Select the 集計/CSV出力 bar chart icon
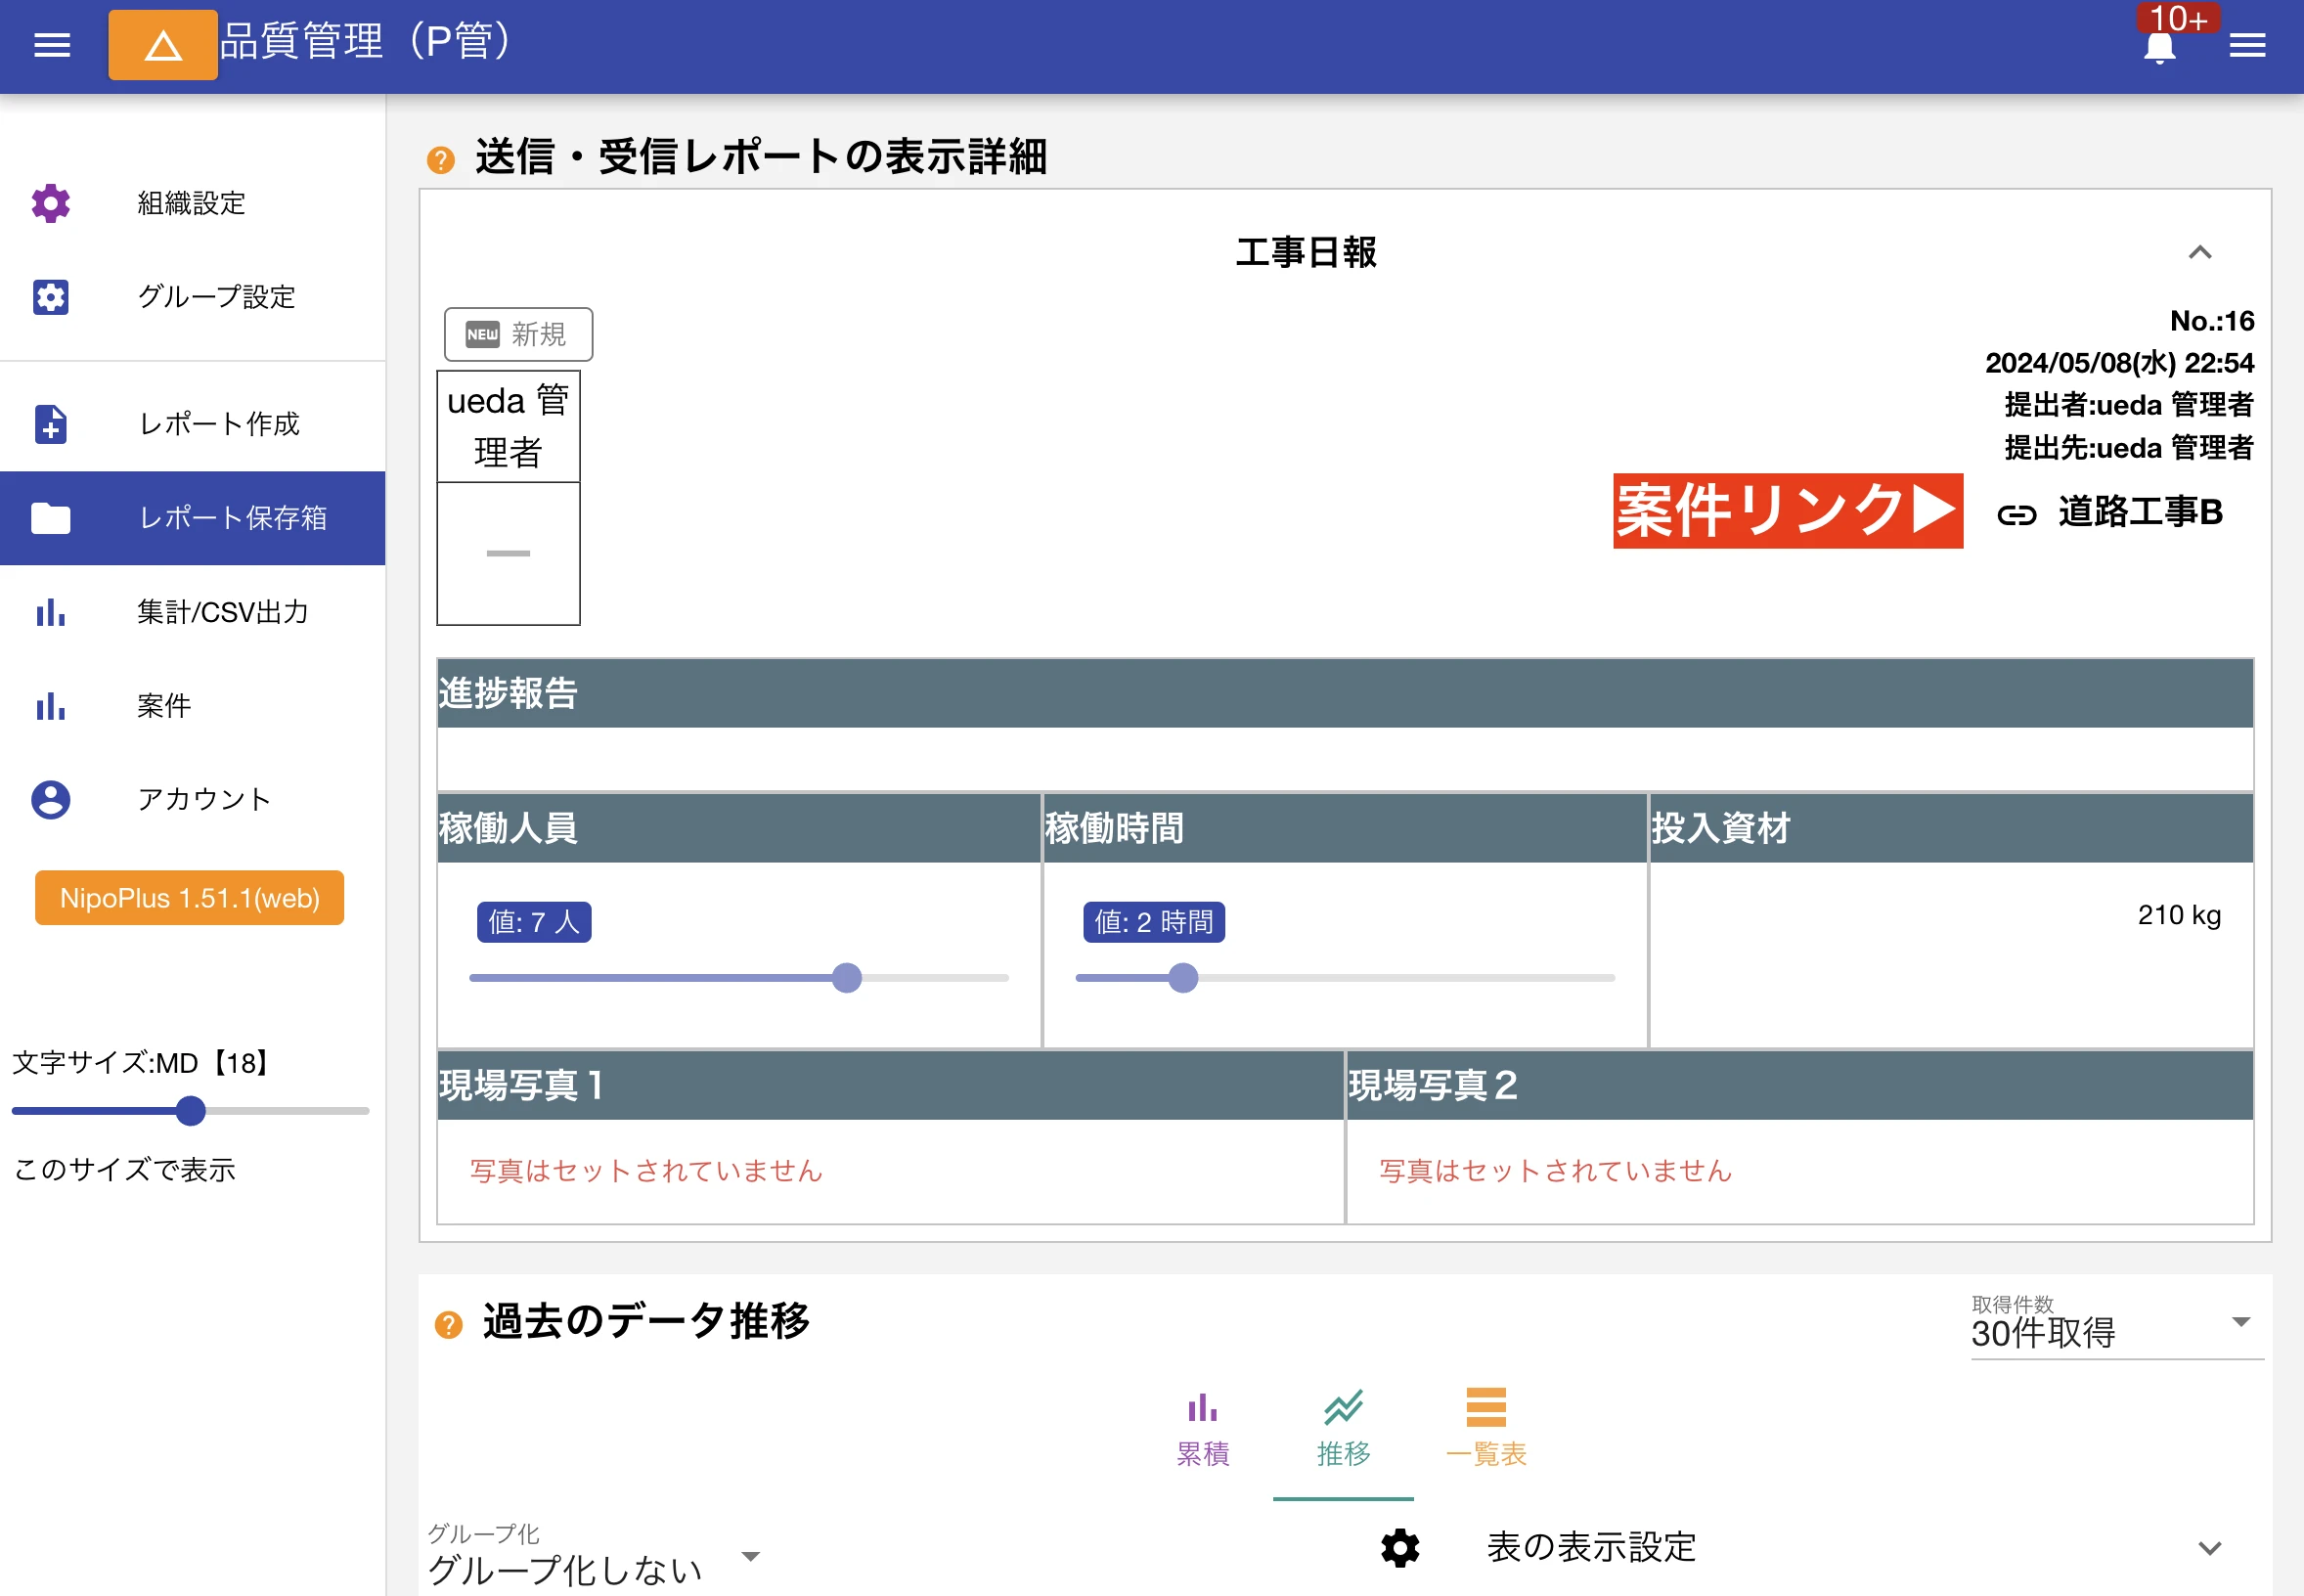 coord(50,613)
